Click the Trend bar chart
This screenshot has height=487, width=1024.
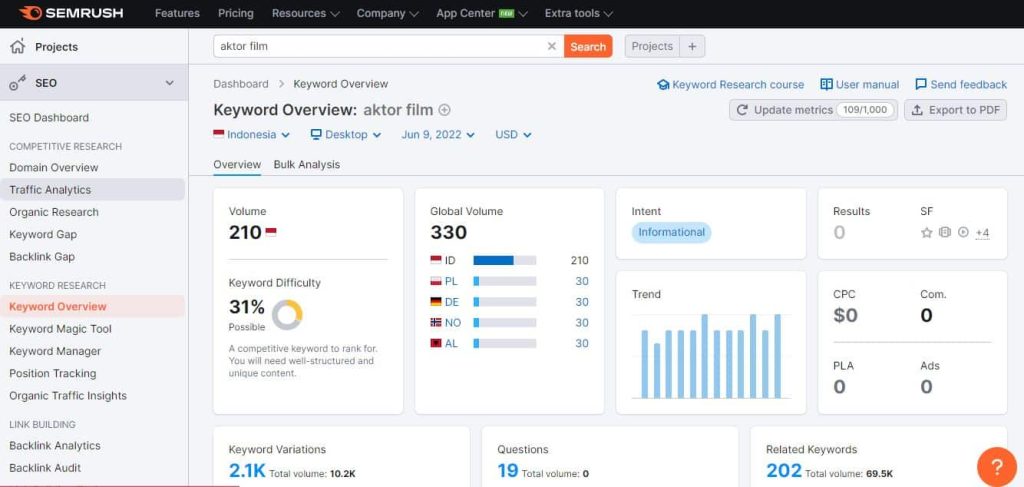click(711, 356)
